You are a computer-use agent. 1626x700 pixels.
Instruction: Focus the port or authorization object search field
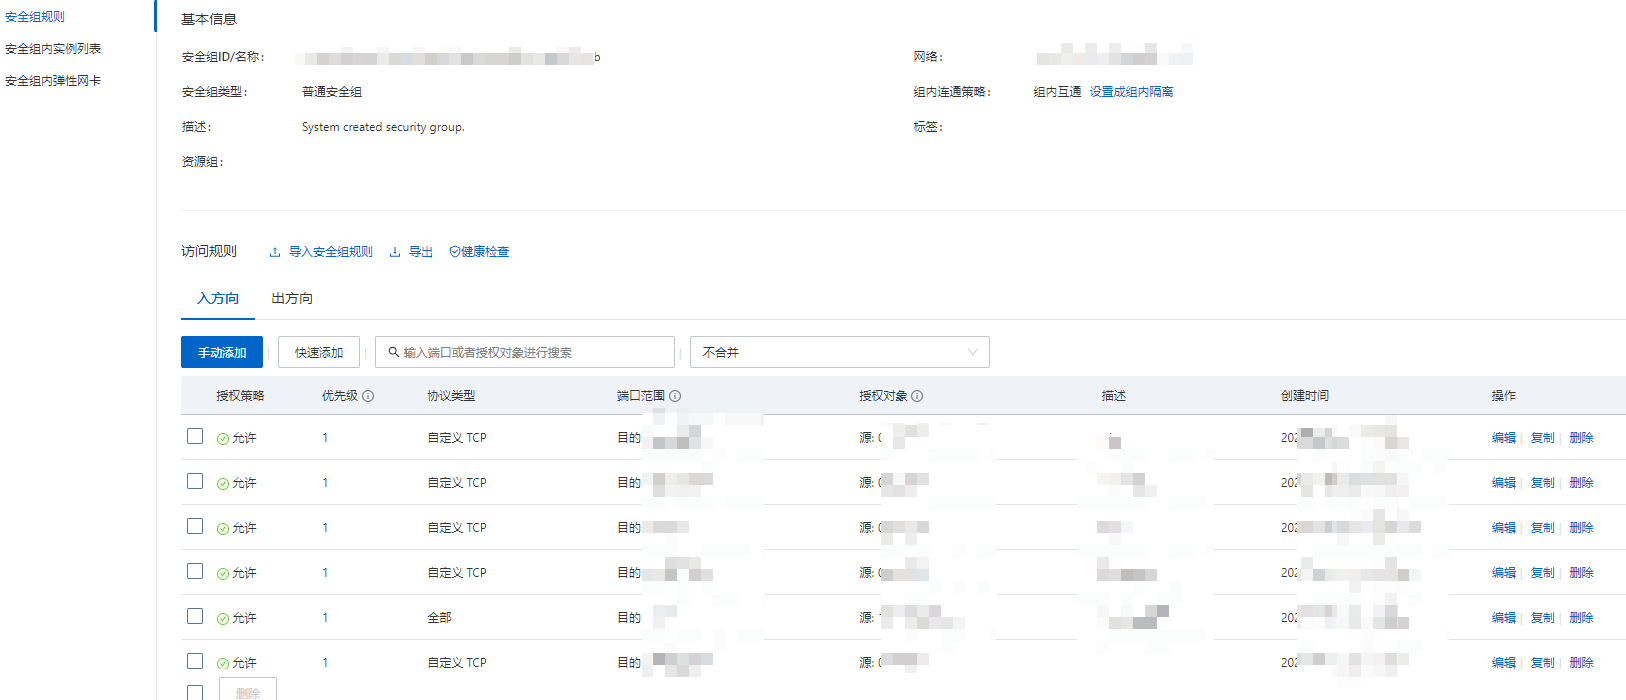(525, 352)
